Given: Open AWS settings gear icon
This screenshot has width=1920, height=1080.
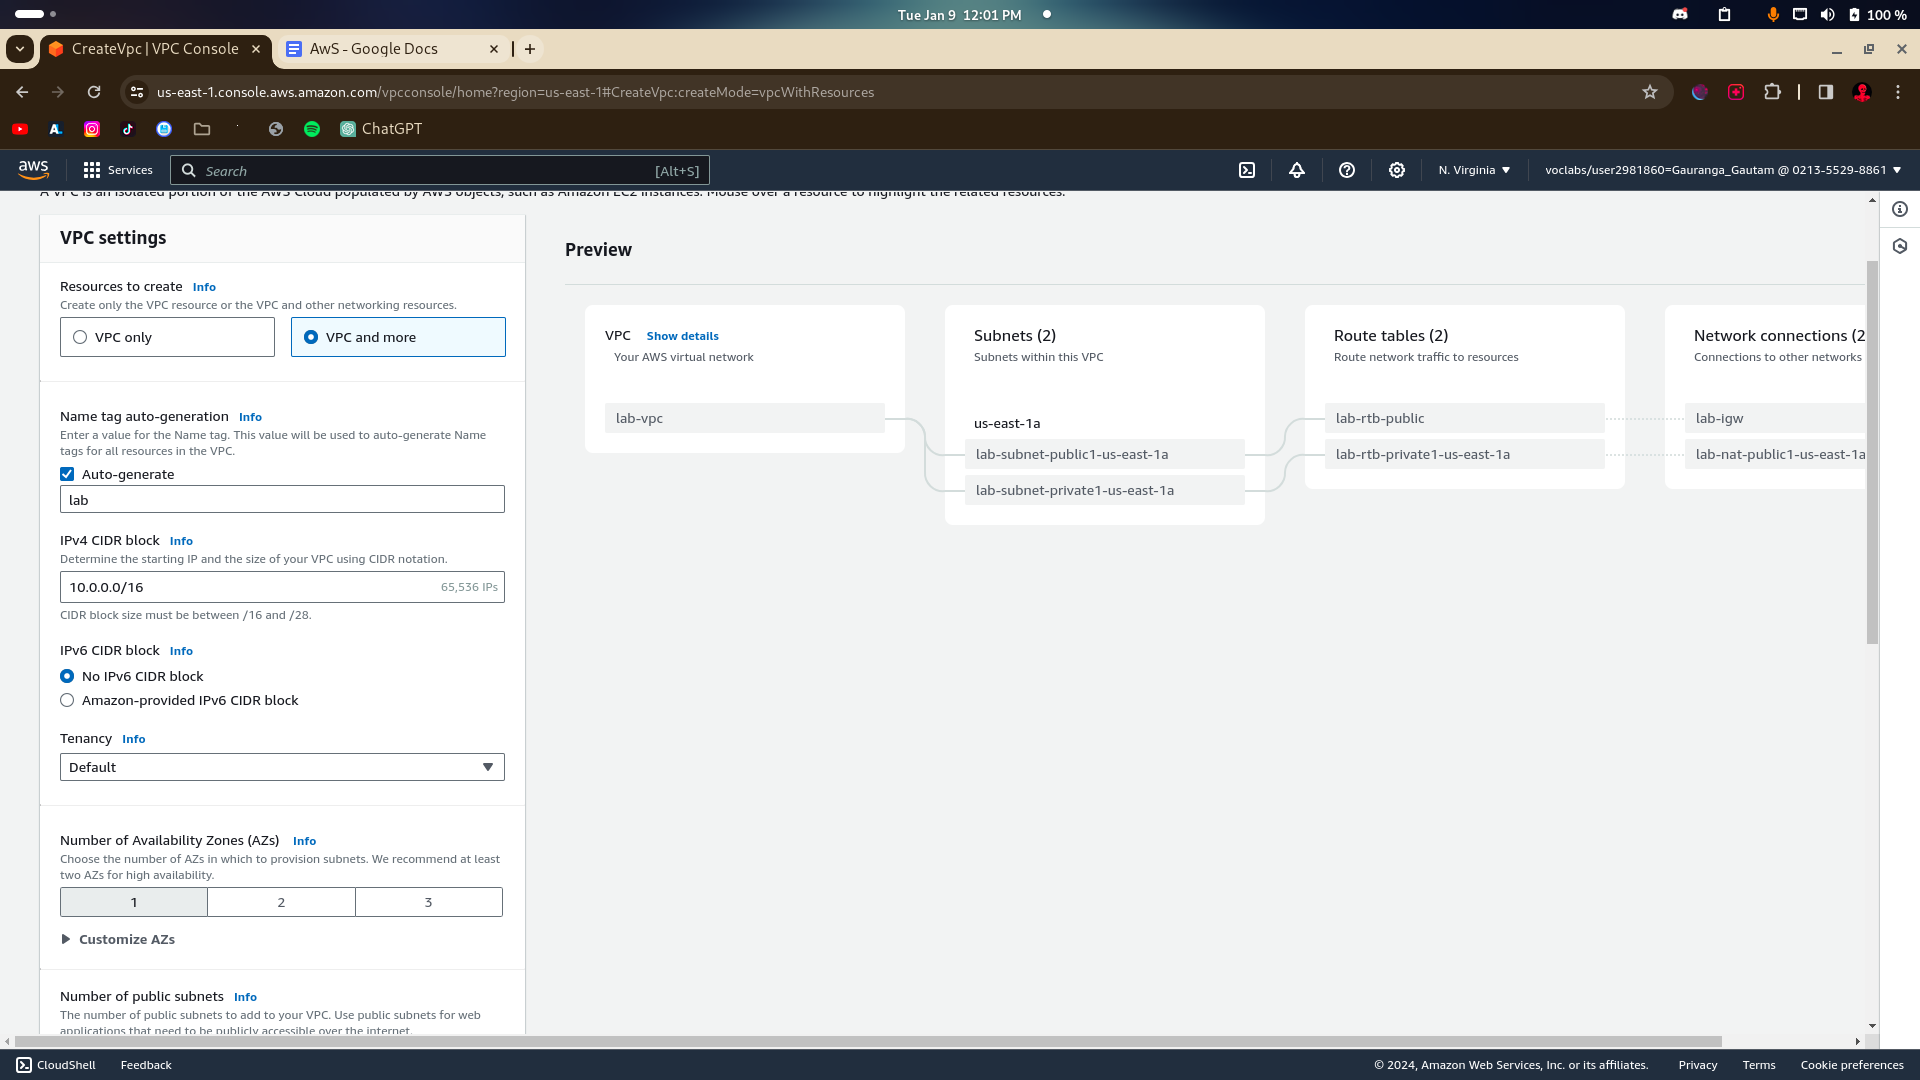Looking at the screenshot, I should (x=1397, y=170).
